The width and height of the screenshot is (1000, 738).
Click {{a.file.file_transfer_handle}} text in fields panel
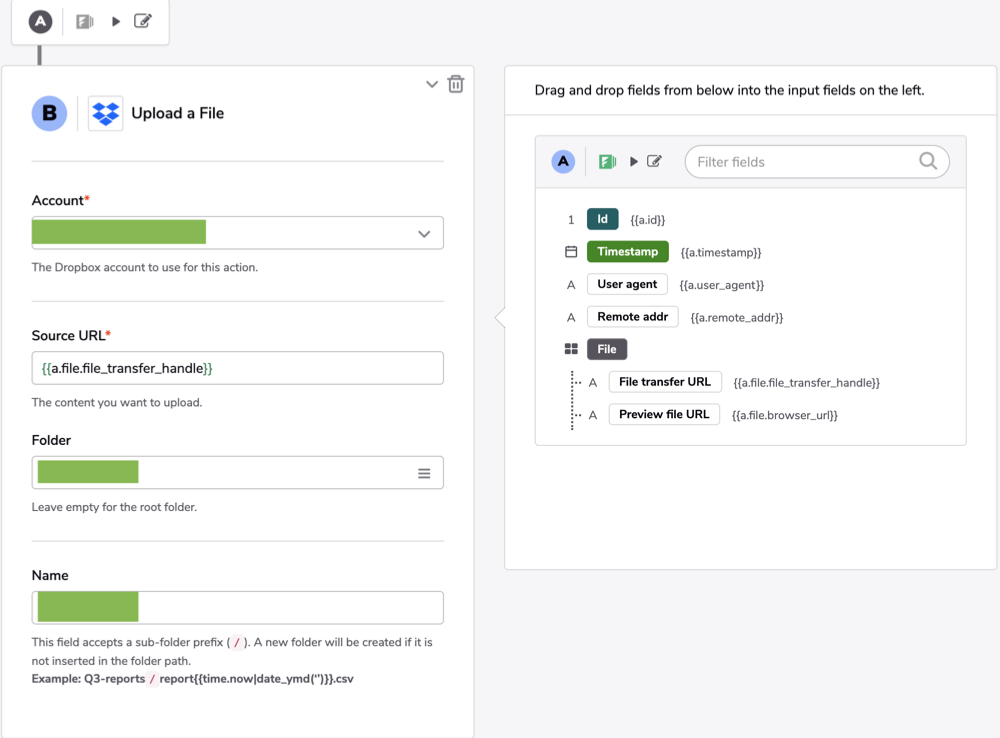(806, 383)
